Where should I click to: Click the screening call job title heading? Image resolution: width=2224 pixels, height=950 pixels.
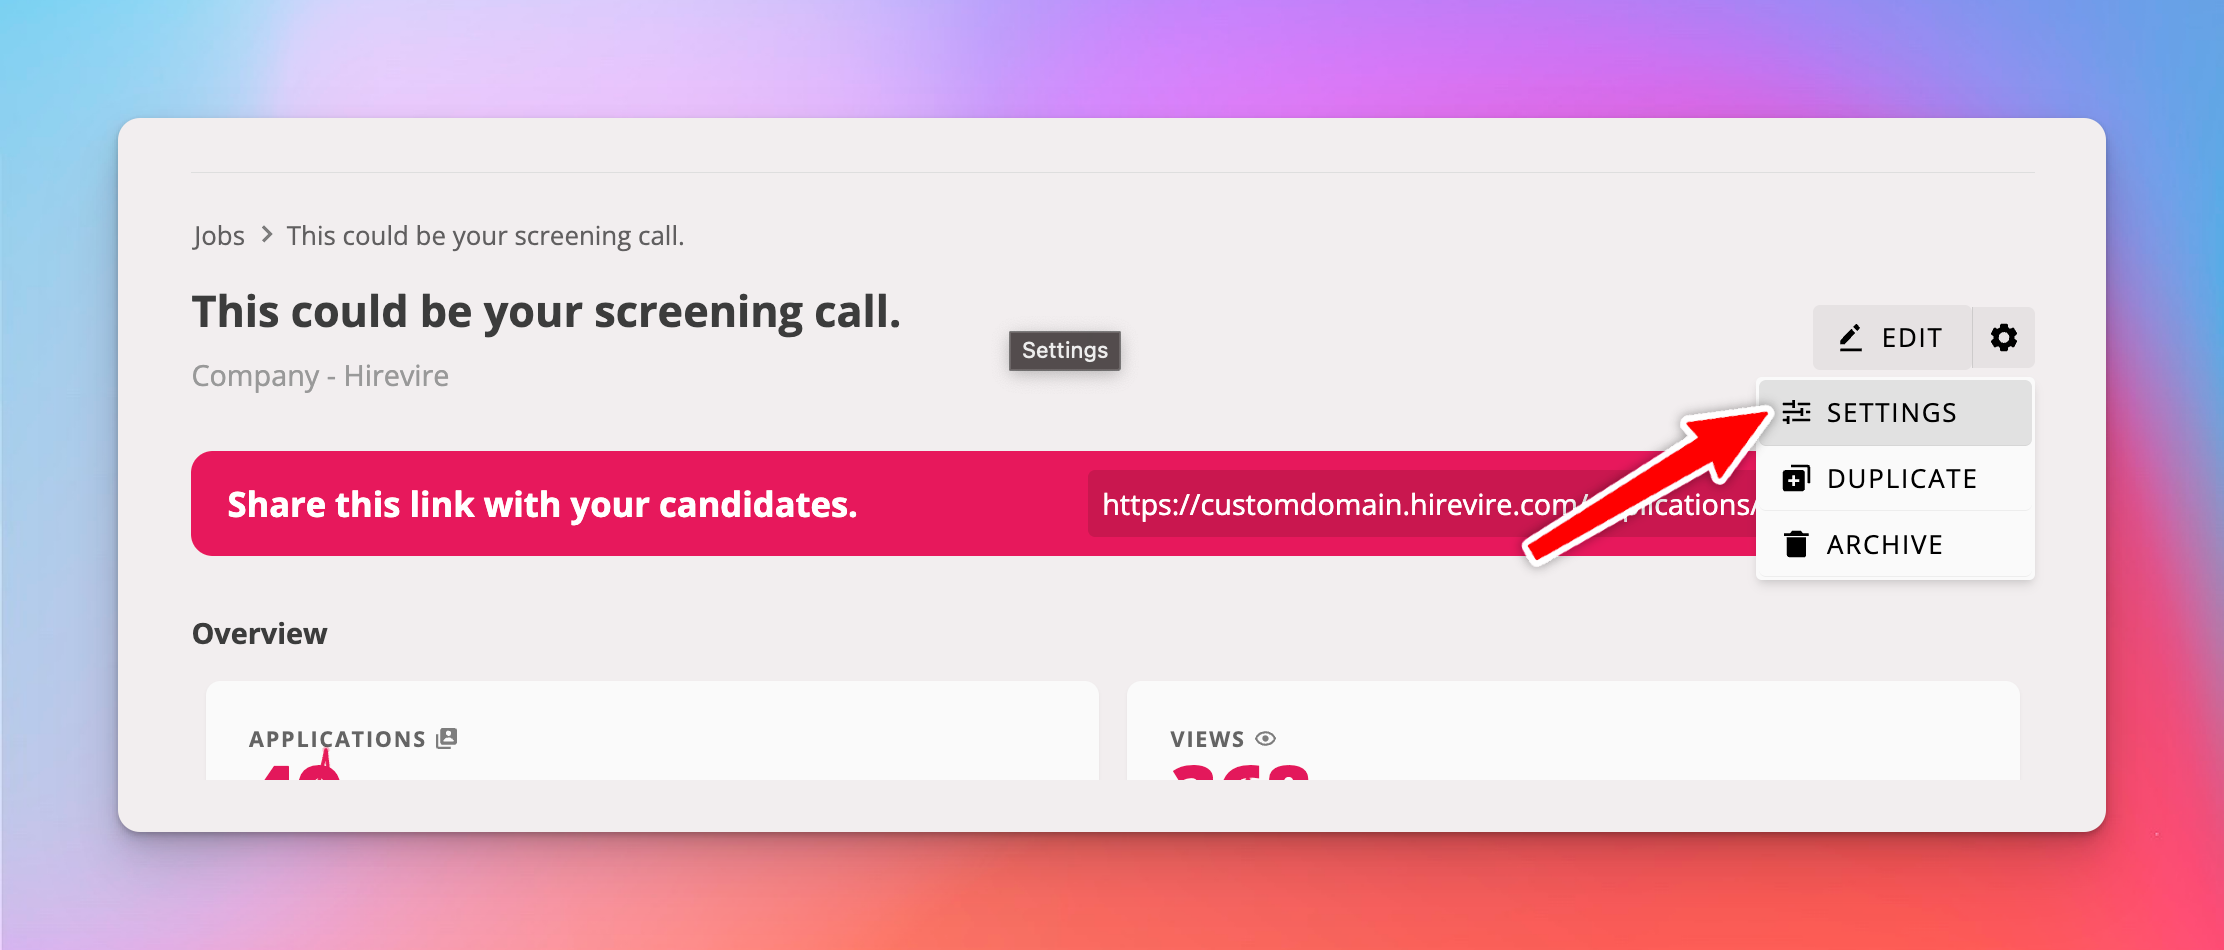tap(546, 312)
